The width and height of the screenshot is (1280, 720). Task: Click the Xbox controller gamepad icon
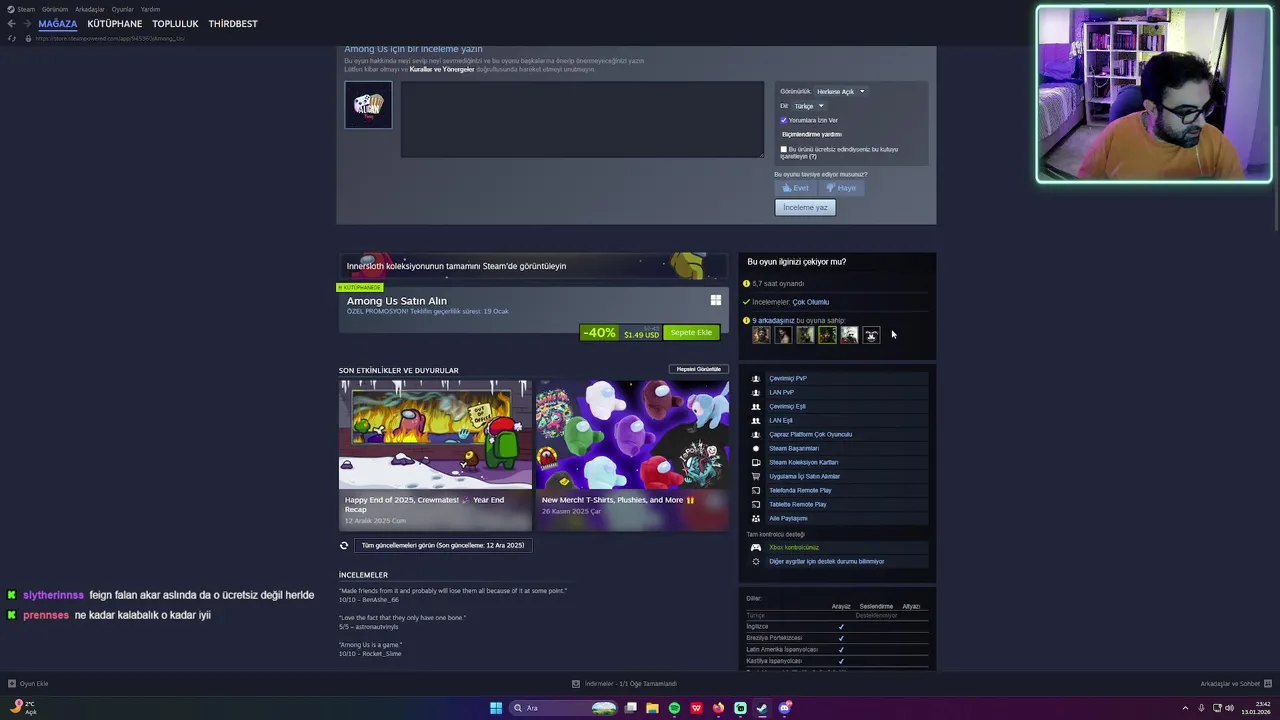756,548
